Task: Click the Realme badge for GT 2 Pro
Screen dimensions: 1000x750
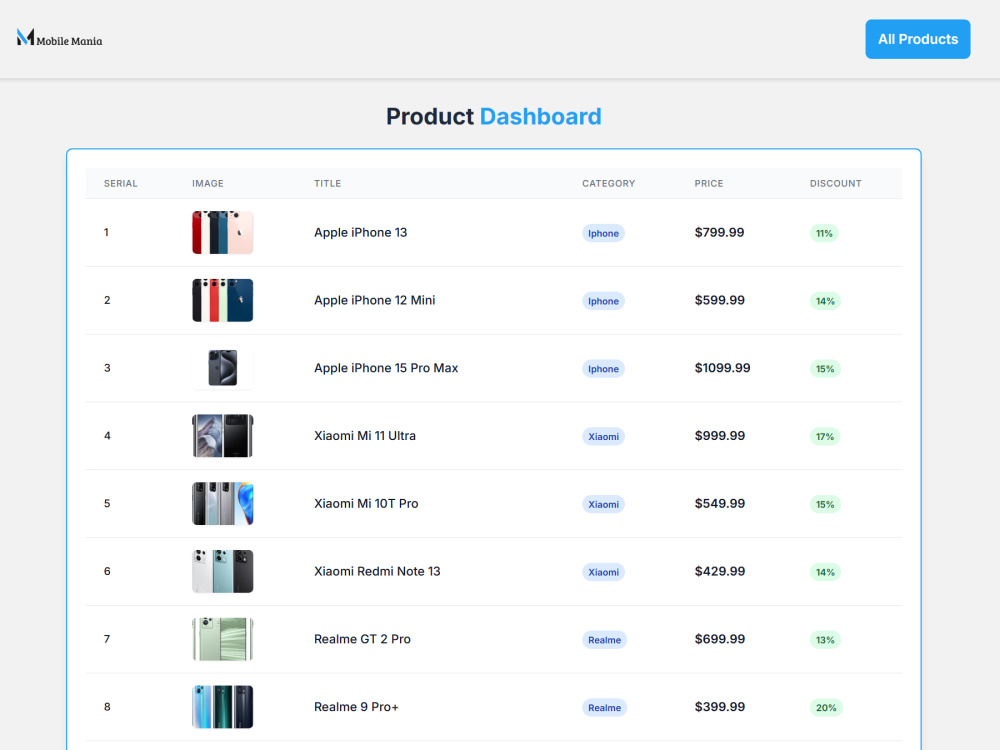Action: tap(605, 640)
